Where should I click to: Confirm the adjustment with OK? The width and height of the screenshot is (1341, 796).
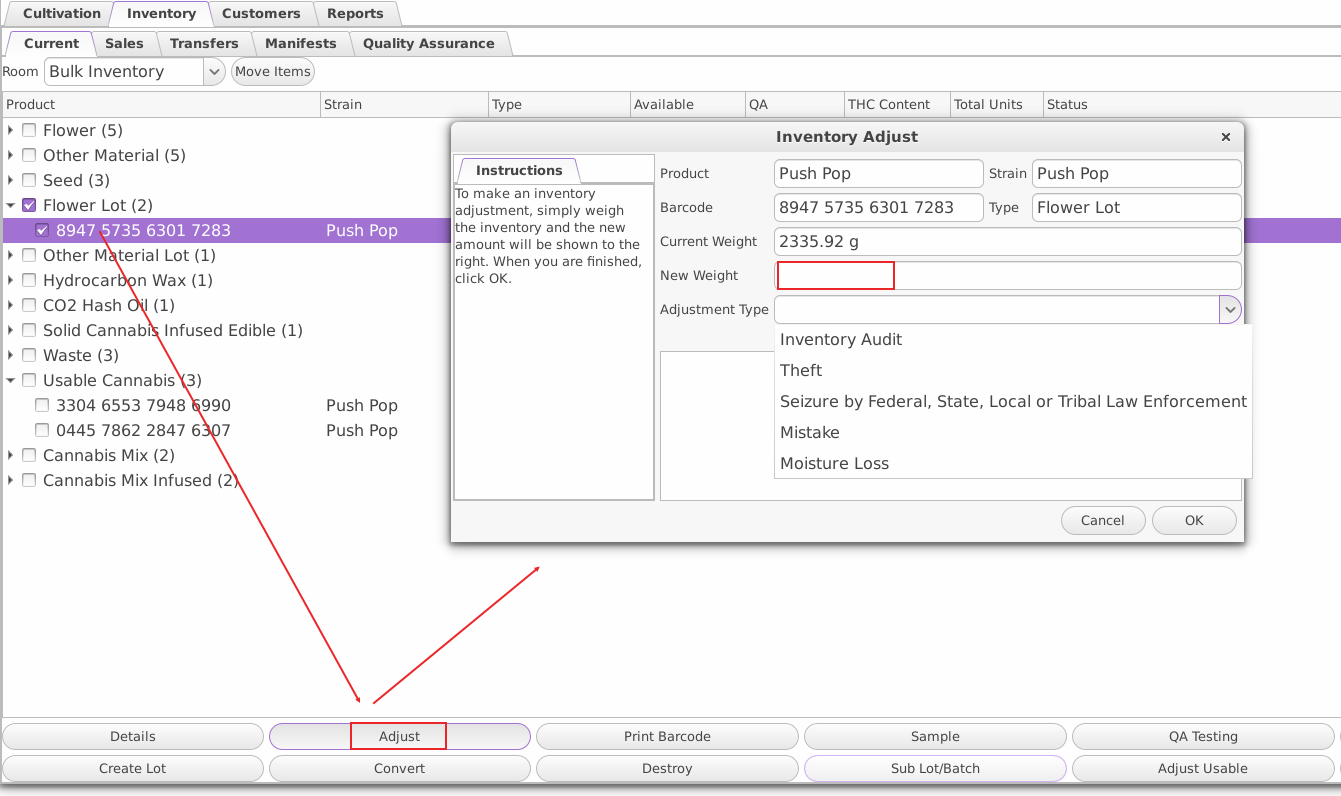[x=1194, y=520]
